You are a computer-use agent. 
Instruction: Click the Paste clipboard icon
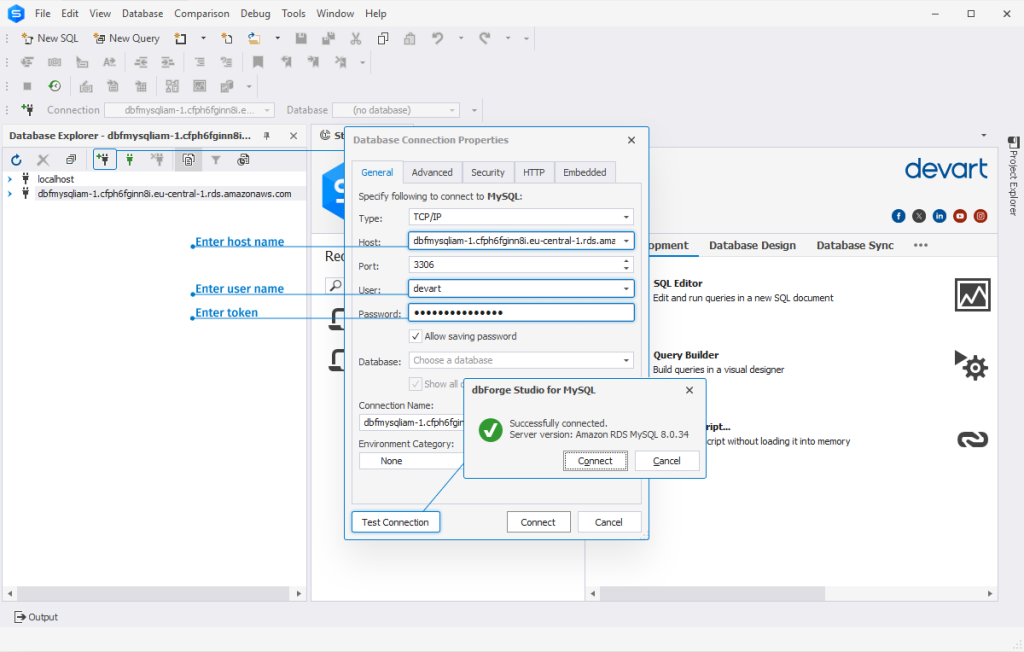pos(409,39)
